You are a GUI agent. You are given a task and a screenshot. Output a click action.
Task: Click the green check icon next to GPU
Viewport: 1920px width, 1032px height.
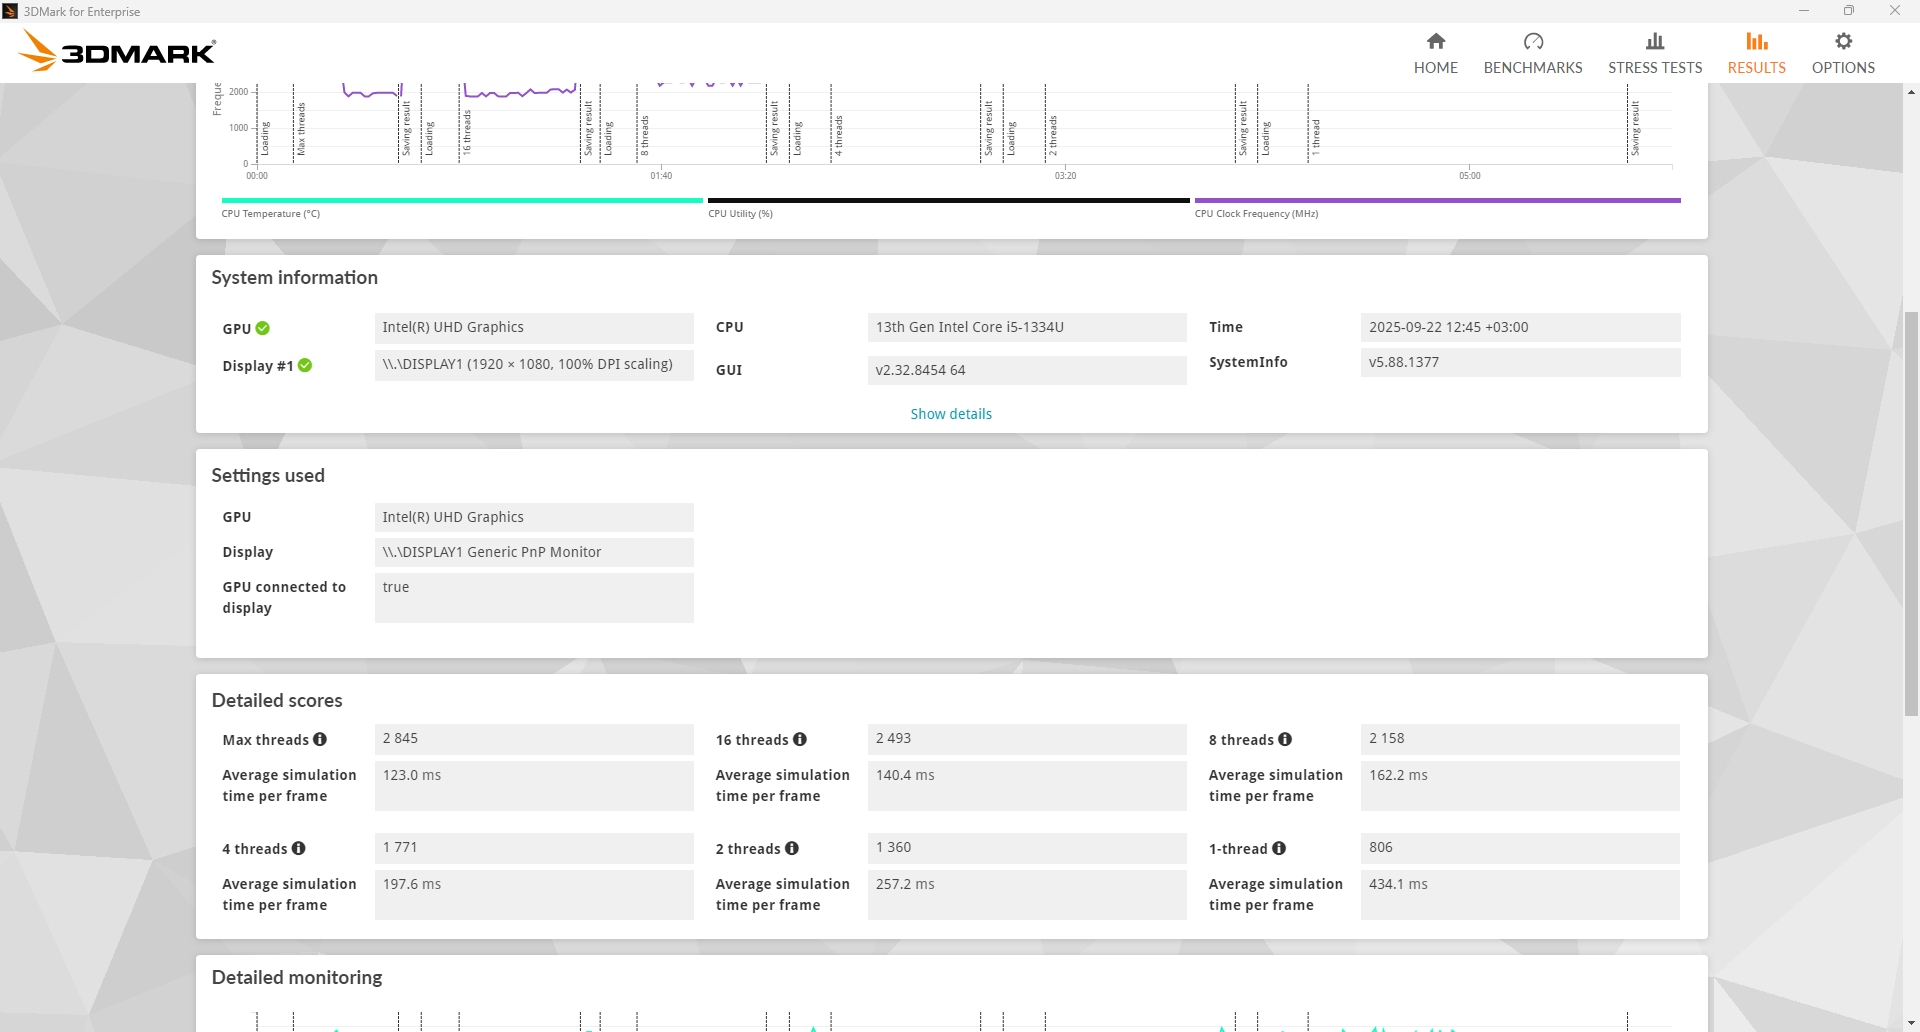pos(263,328)
